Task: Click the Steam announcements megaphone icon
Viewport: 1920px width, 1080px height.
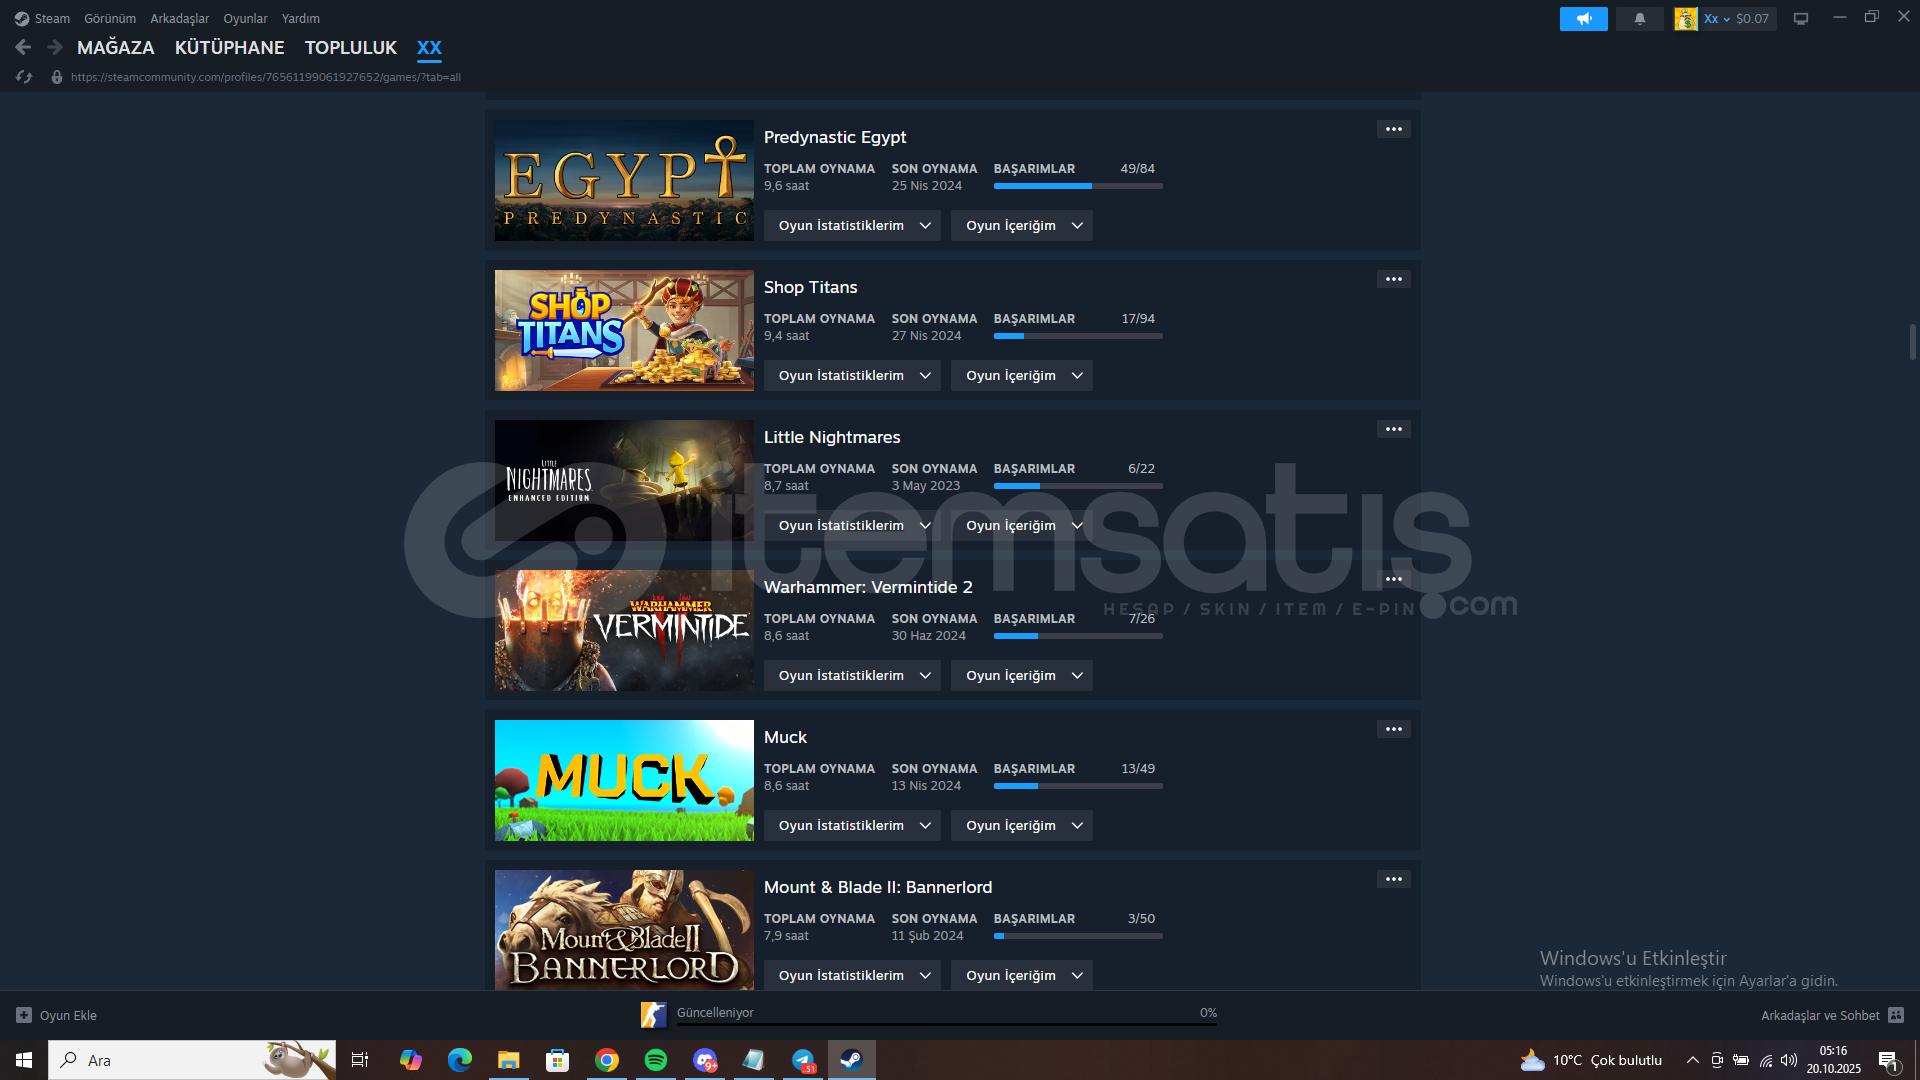Action: [1583, 19]
